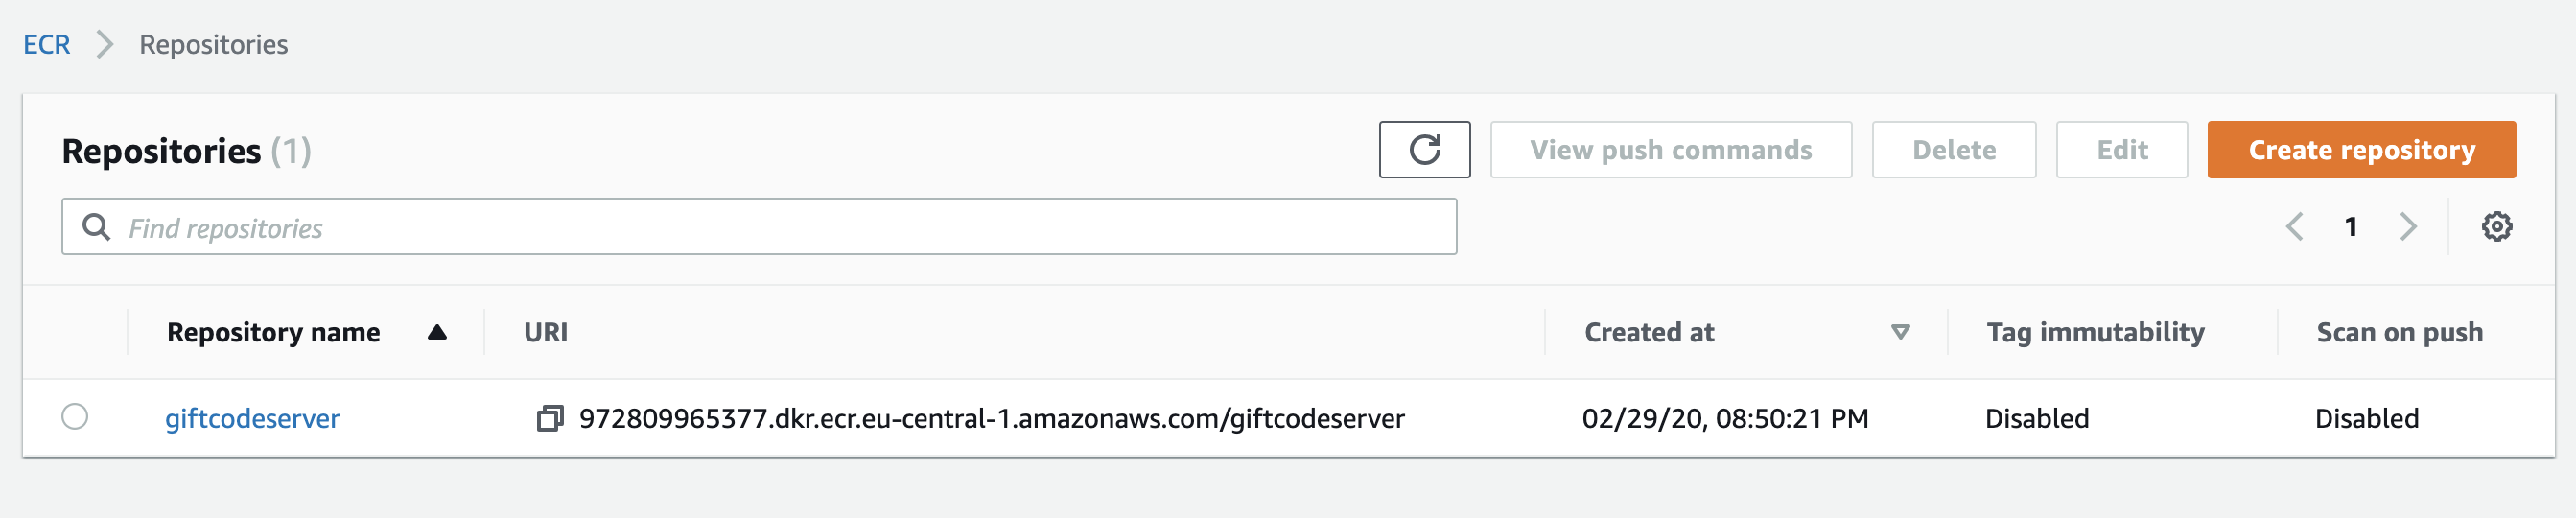
Task: Sort by Created at arrow
Action: [1900, 332]
